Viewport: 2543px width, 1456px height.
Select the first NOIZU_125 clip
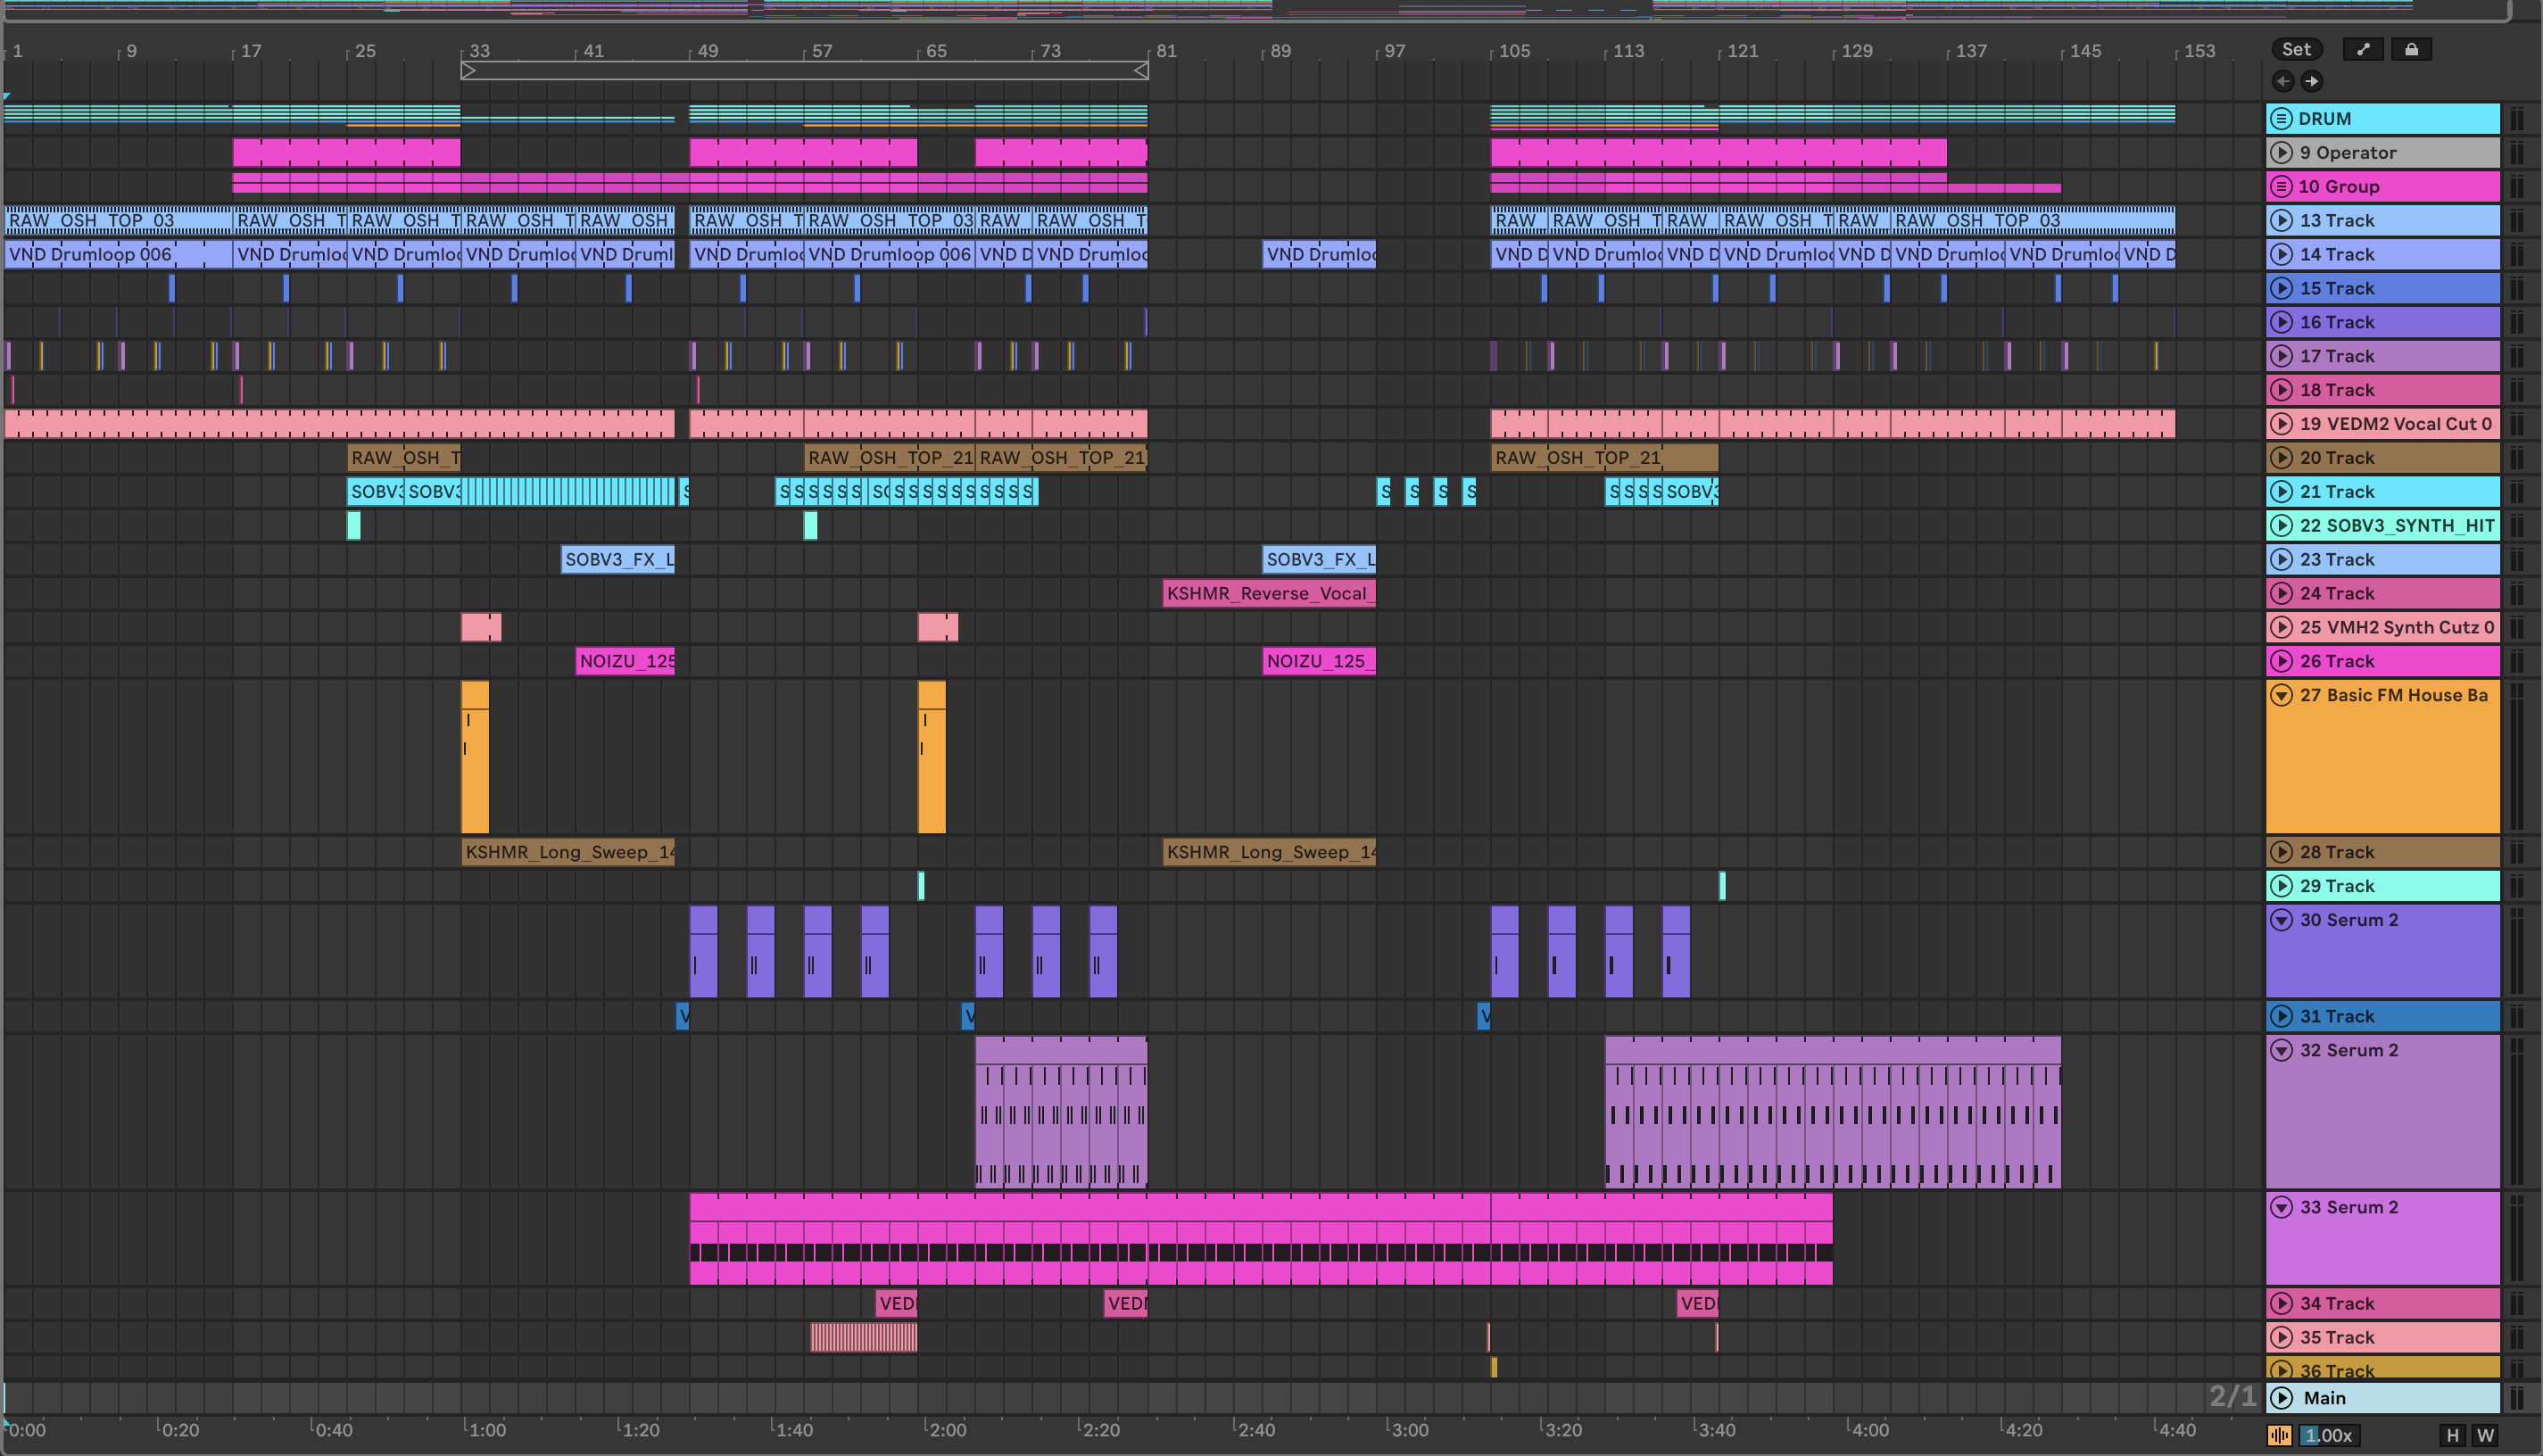point(625,661)
